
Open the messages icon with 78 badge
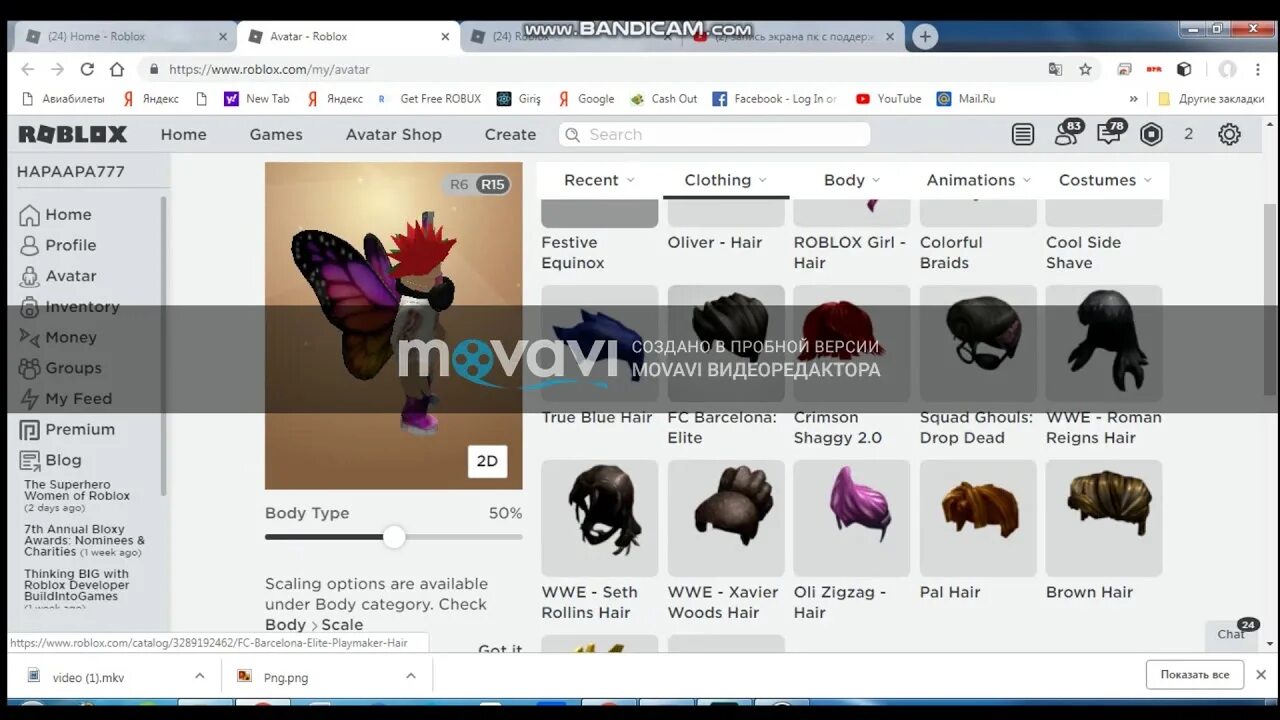pos(1109,133)
